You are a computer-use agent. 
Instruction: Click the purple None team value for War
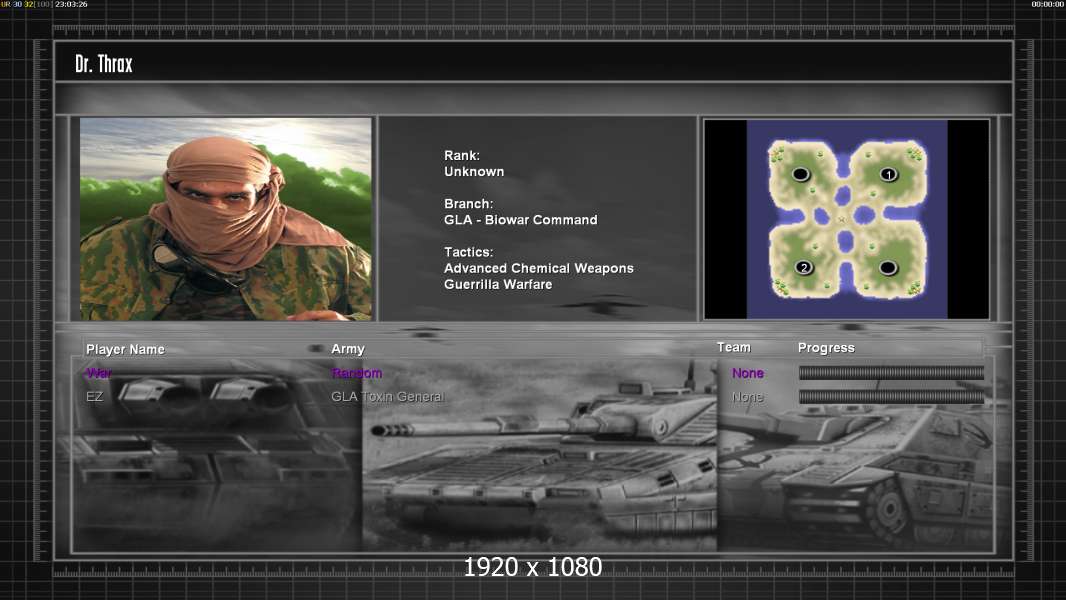747,373
